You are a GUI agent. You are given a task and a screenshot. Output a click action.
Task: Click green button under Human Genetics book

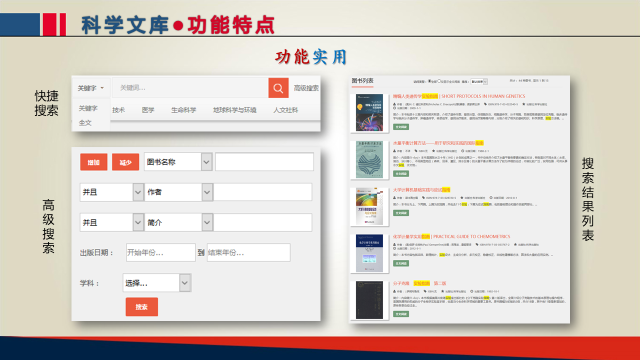401,127
